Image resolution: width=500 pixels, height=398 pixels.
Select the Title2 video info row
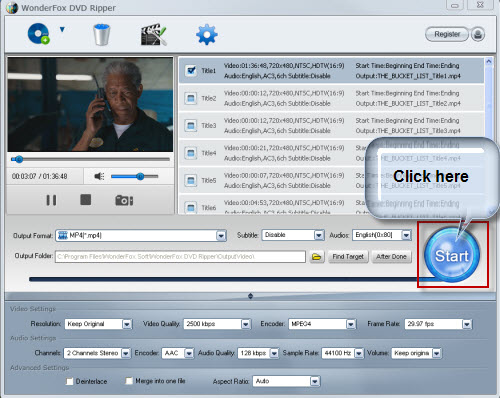point(331,98)
